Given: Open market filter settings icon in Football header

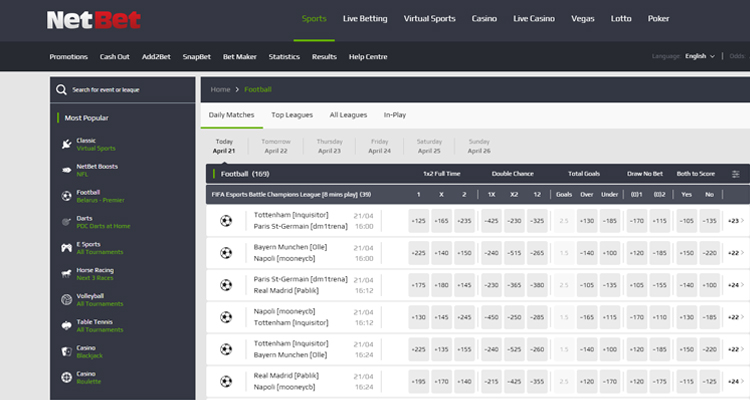Looking at the screenshot, I should pyautogui.click(x=736, y=174).
